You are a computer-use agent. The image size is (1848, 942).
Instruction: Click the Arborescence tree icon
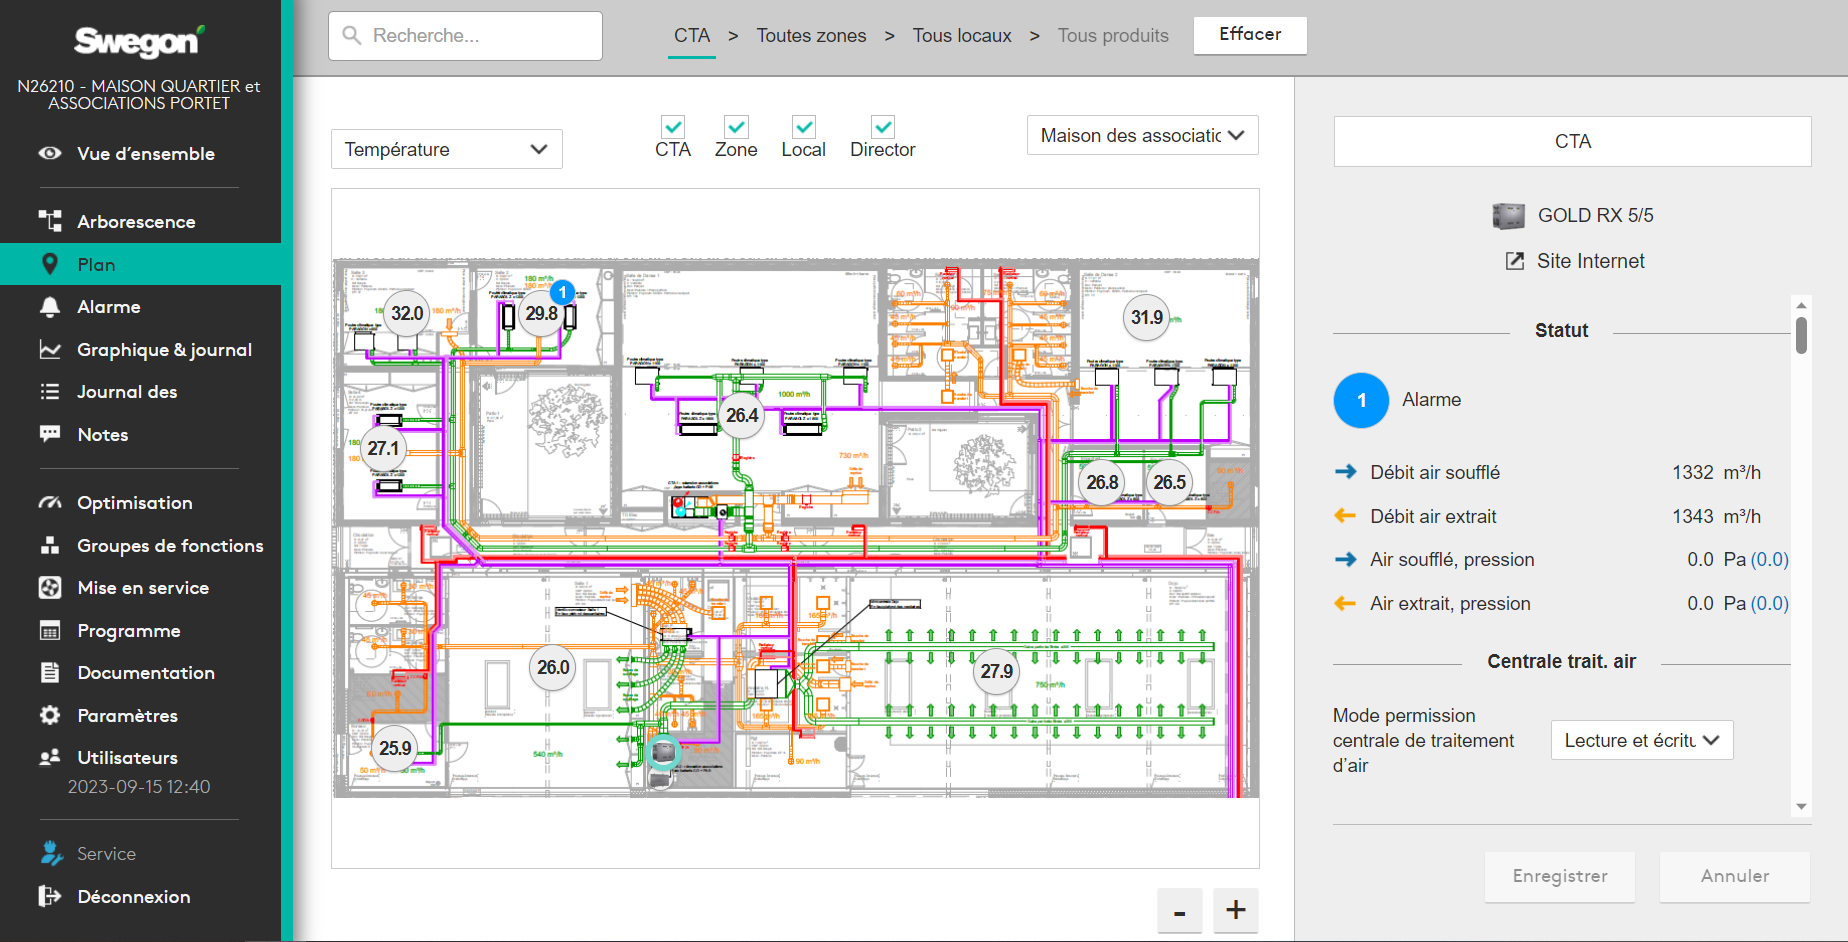[x=50, y=221]
